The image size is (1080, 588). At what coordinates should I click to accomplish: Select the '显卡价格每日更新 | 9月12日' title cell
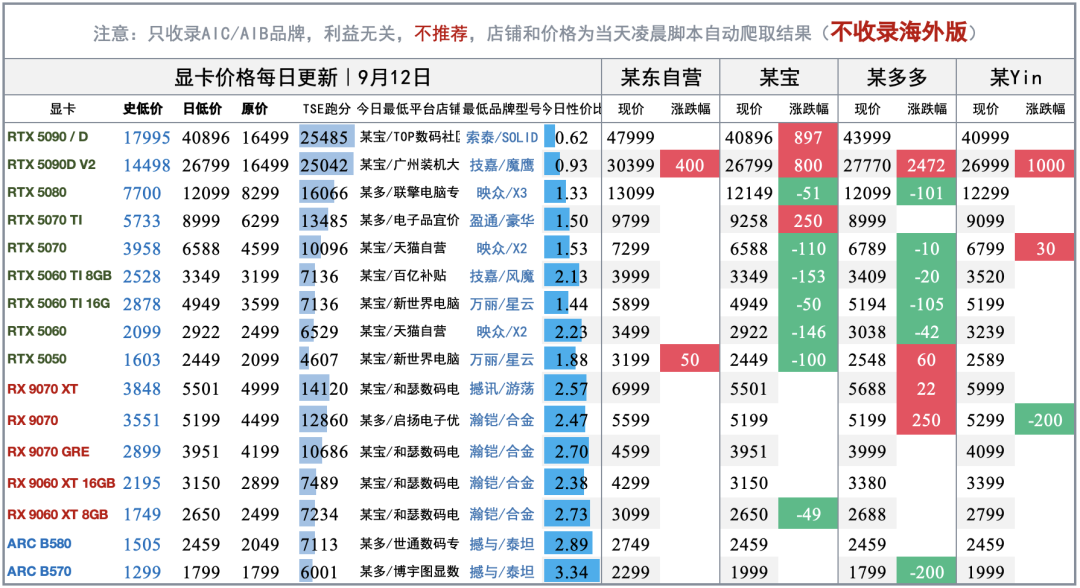302,77
